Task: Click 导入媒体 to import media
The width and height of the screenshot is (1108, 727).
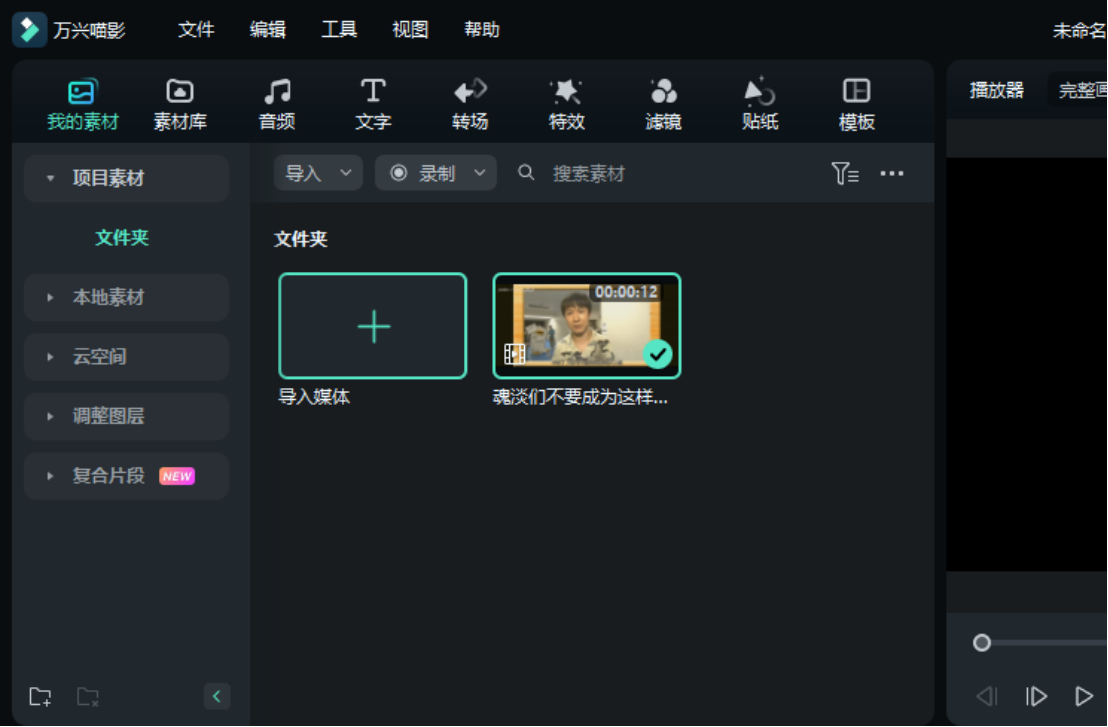Action: 372,325
